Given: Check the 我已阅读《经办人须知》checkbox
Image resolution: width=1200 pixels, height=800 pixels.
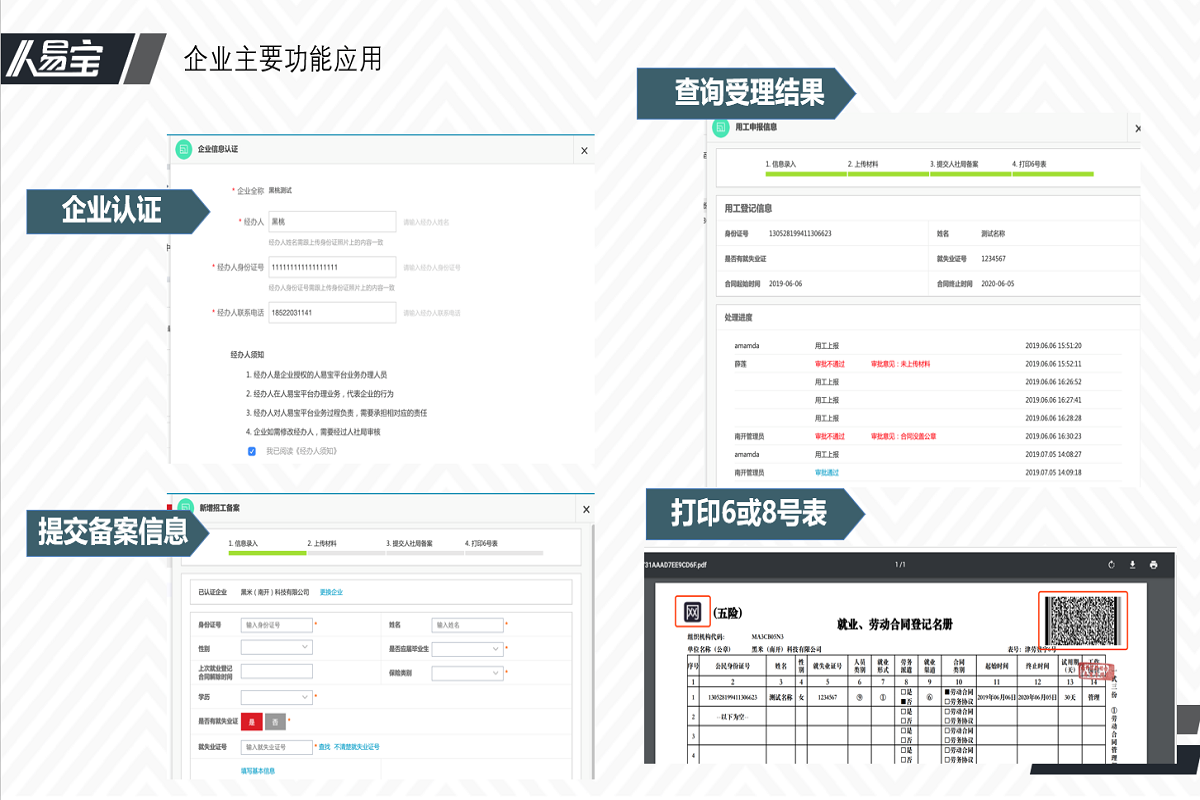Looking at the screenshot, I should click(253, 451).
